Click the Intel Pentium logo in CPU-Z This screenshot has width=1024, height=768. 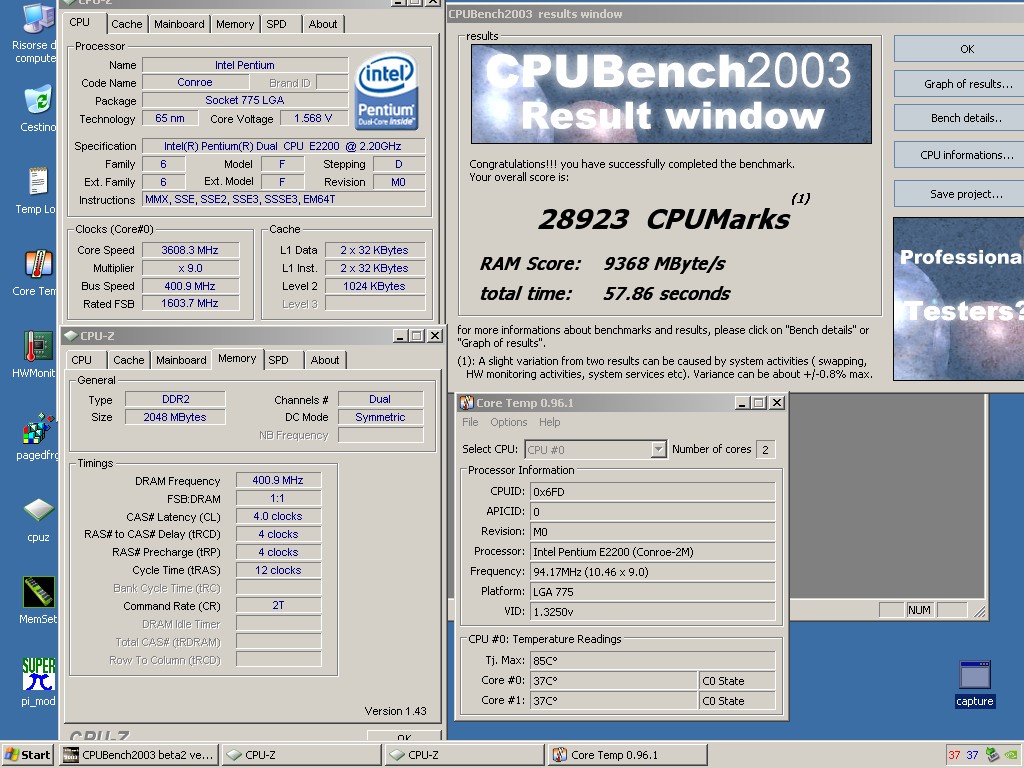tap(386, 91)
